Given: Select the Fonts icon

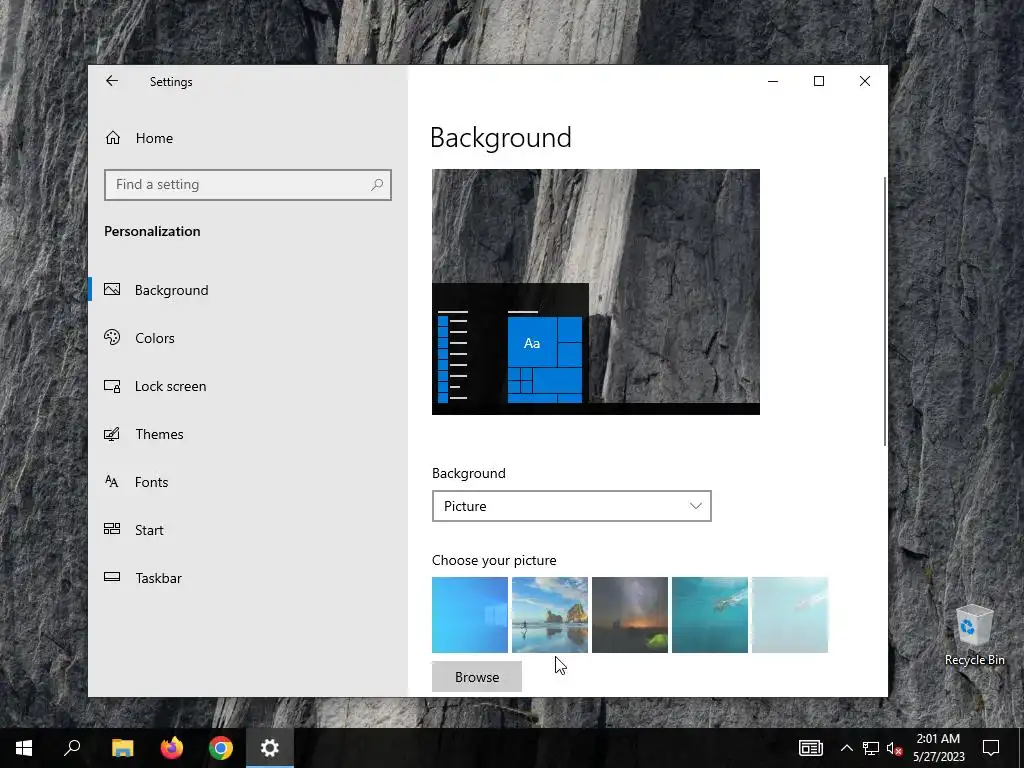Looking at the screenshot, I should 112,482.
